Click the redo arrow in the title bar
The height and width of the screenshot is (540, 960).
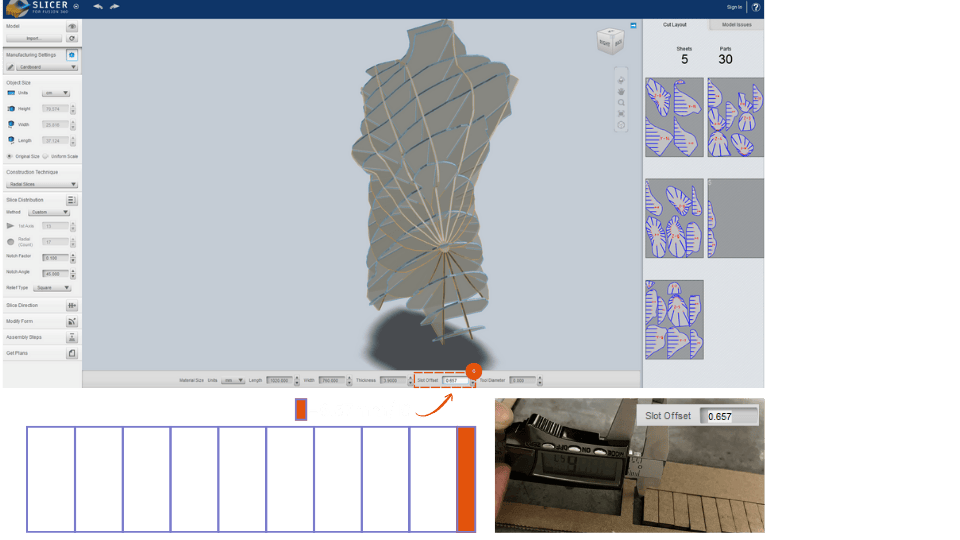[115, 6]
